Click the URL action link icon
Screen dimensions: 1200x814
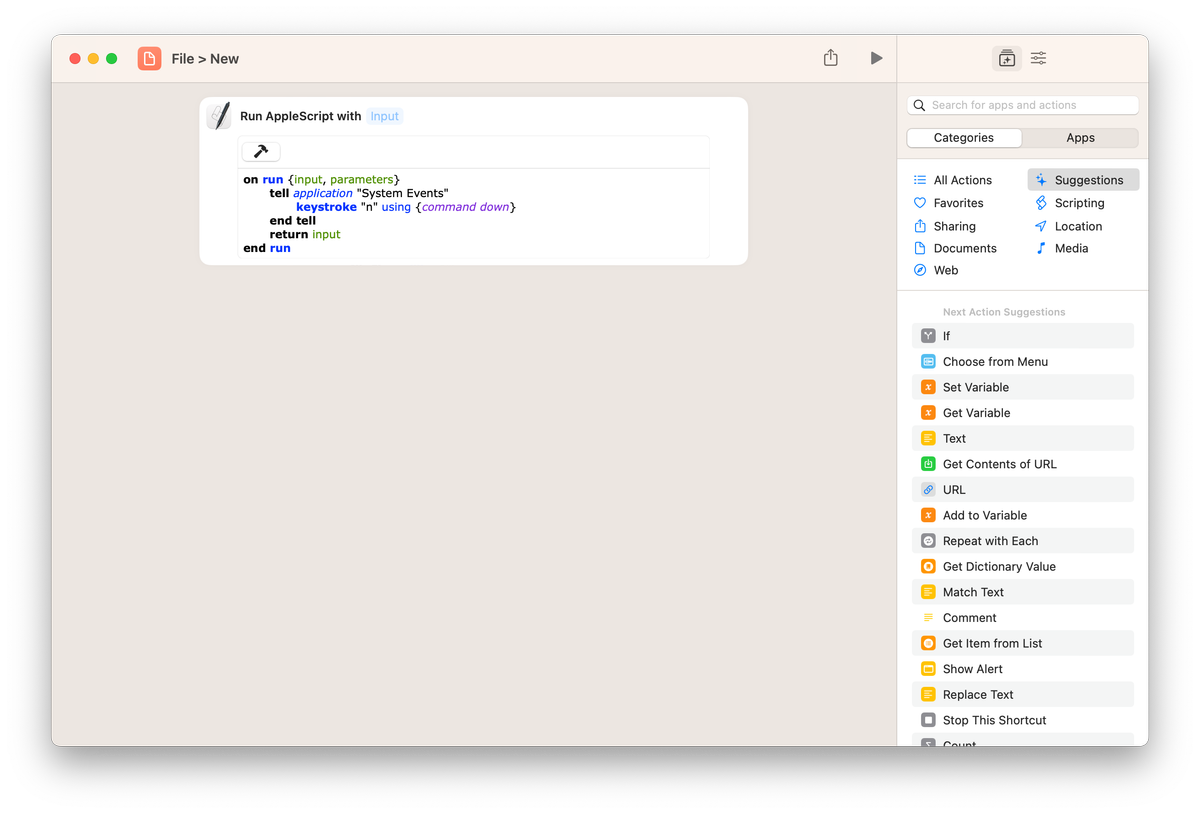click(x=928, y=490)
